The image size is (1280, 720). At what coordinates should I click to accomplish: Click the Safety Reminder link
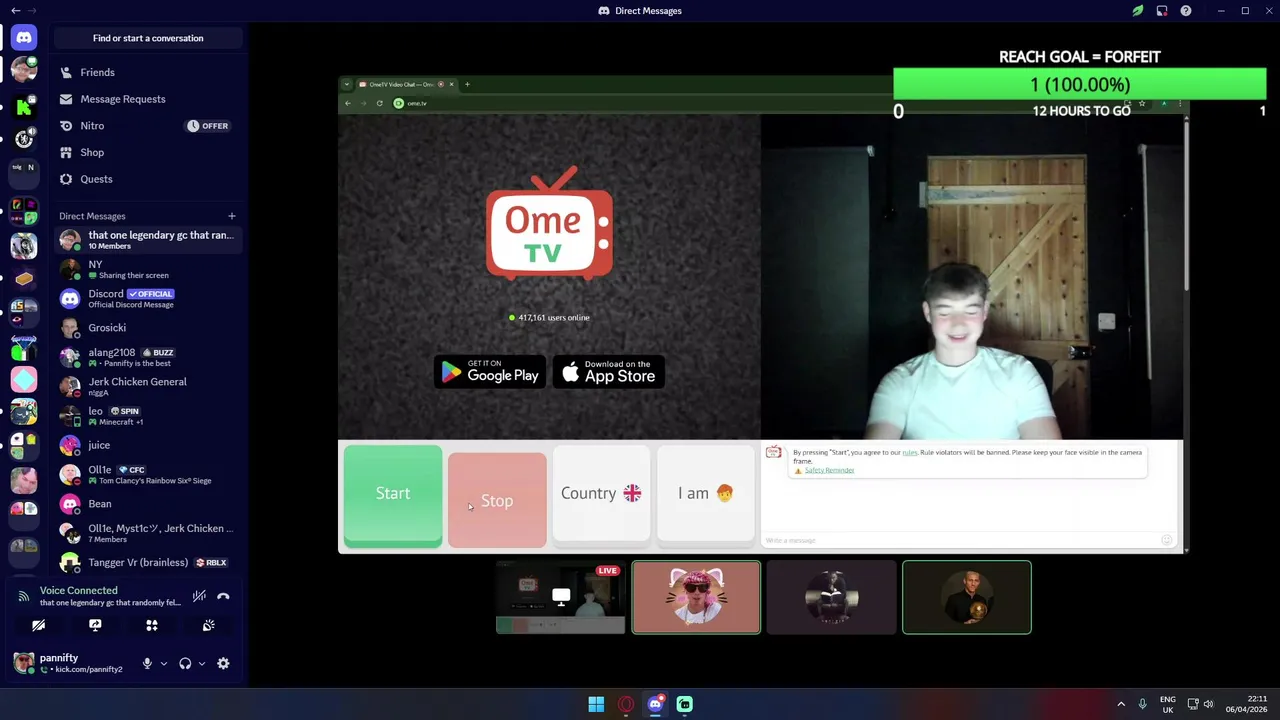829,470
